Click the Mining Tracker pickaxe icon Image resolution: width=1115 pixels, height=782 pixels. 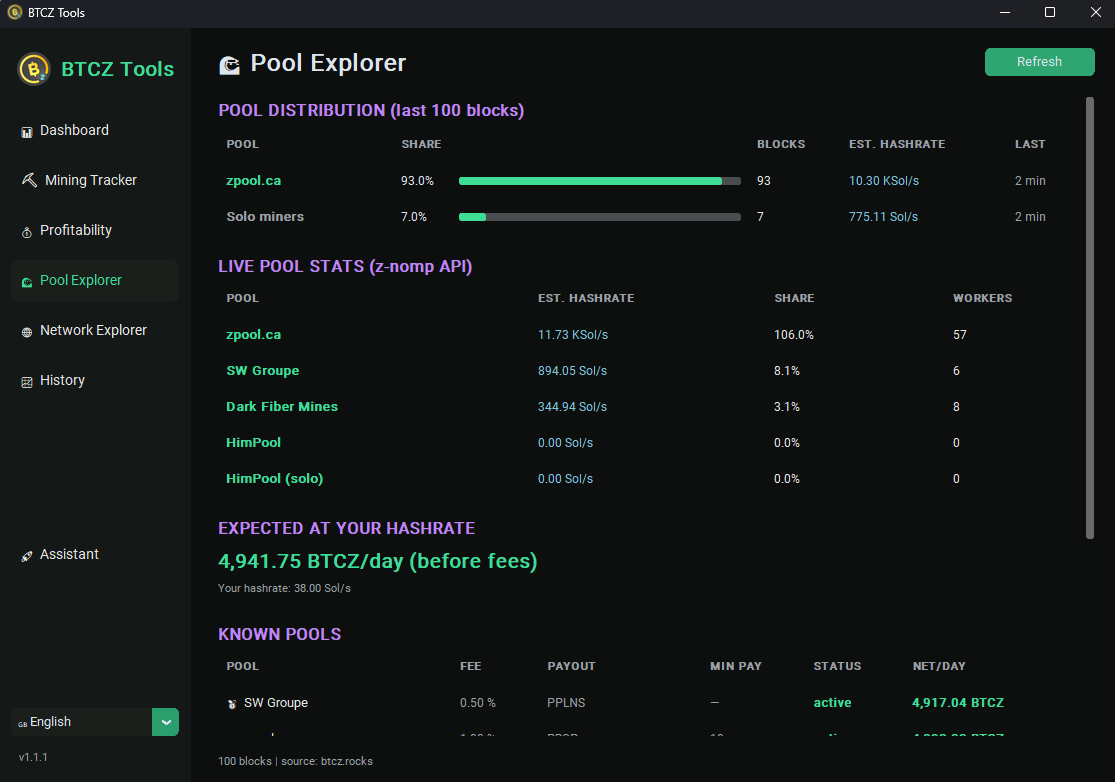[29, 180]
